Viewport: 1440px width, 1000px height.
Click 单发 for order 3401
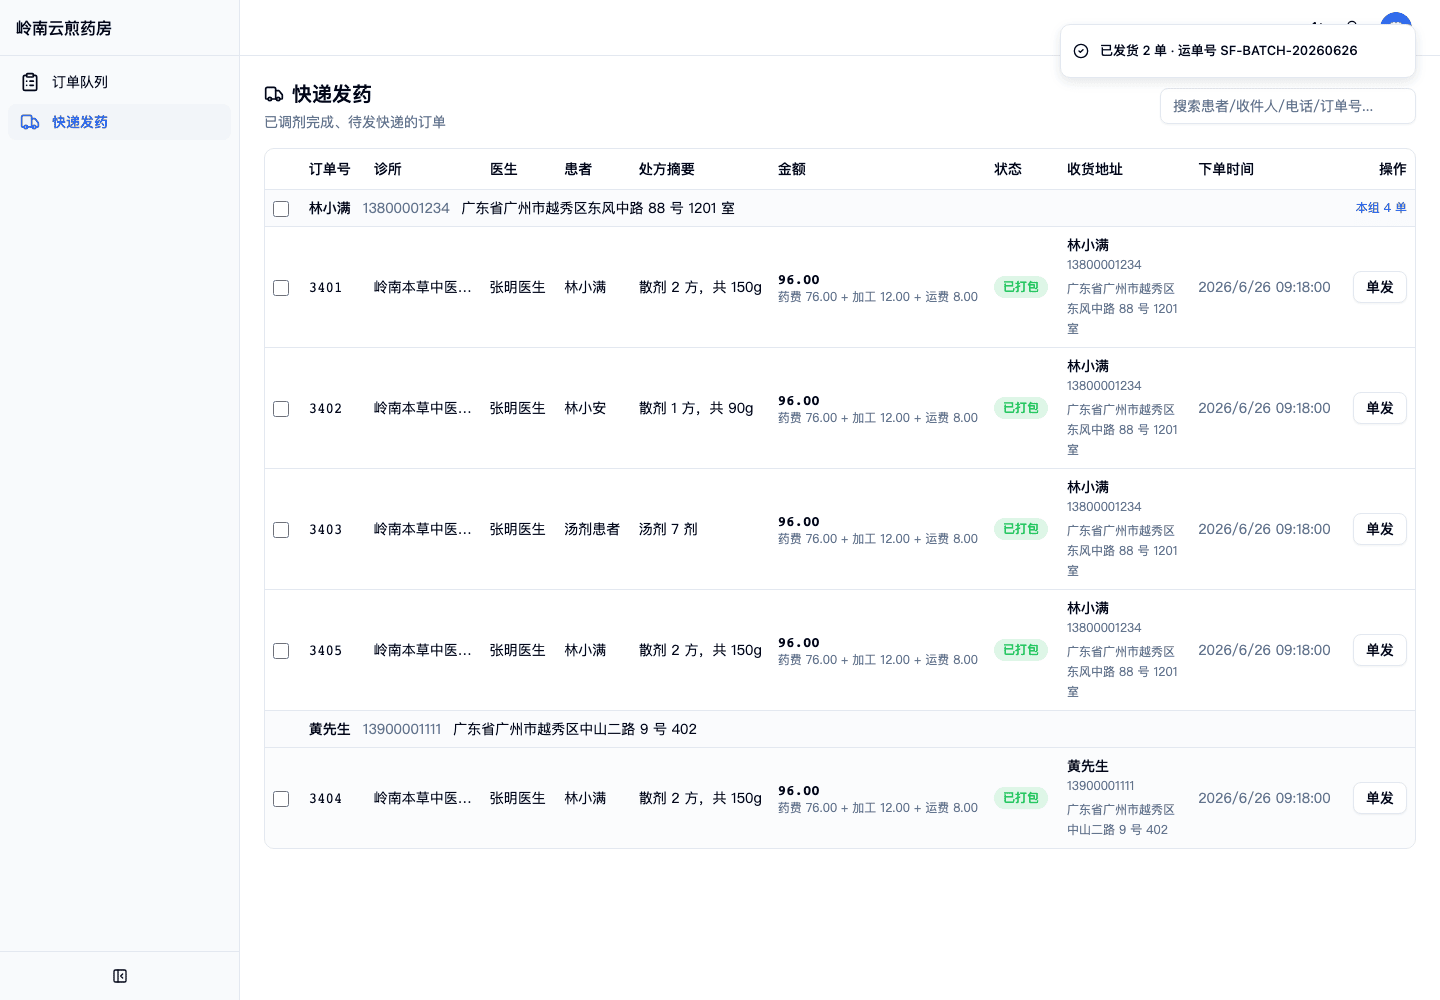tap(1379, 287)
